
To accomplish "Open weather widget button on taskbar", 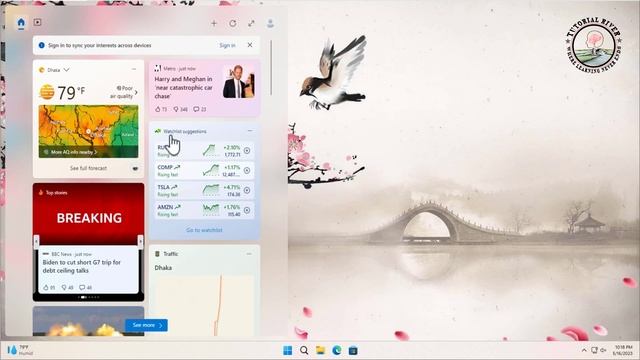I will [20, 350].
